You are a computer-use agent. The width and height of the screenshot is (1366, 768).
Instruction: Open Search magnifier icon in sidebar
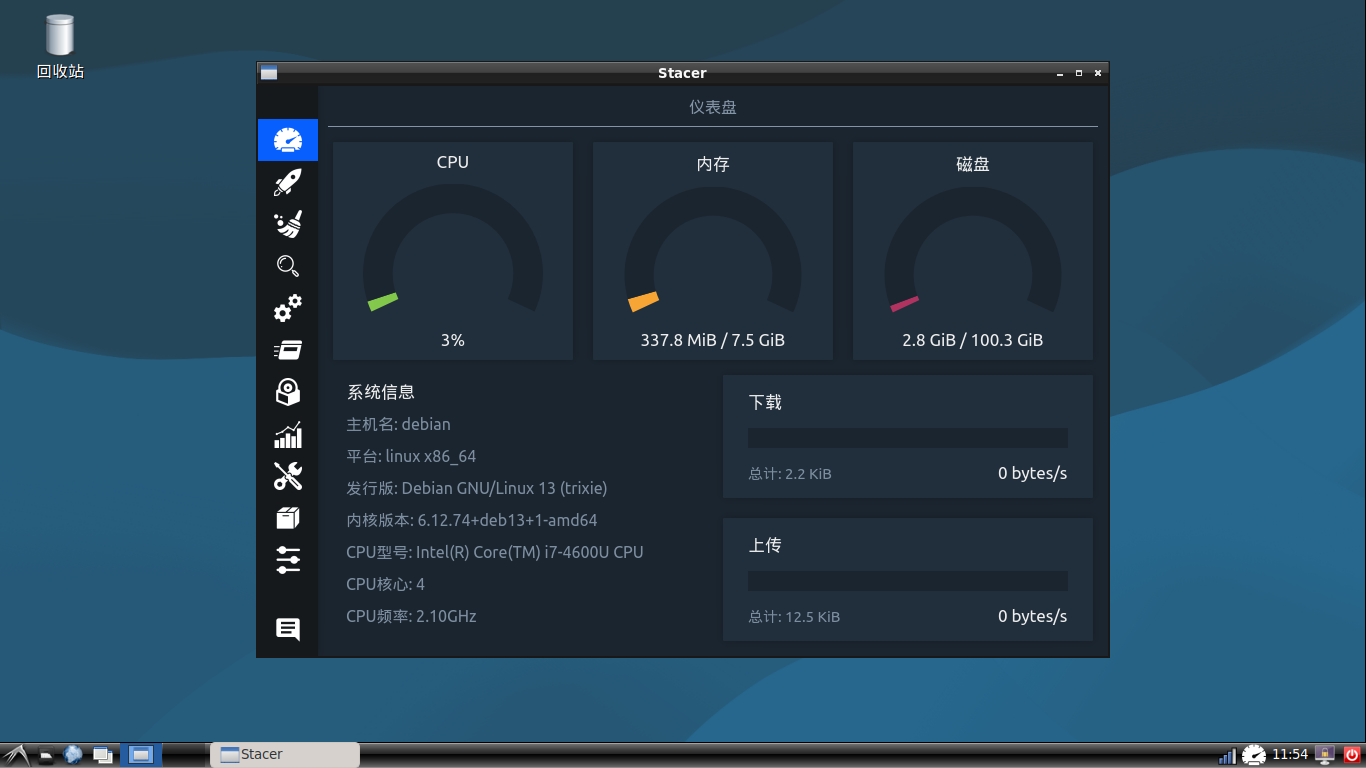288,266
